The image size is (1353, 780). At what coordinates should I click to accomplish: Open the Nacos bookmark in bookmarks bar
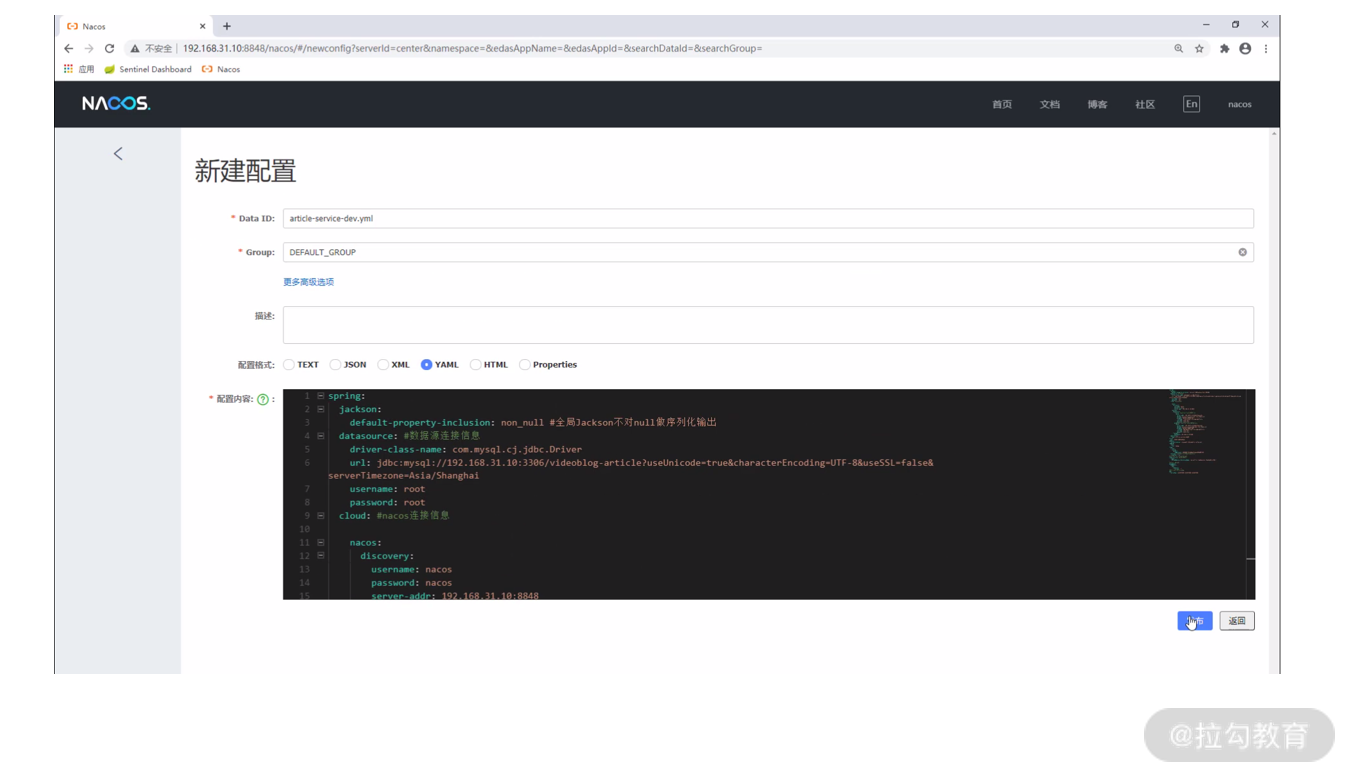[221, 69]
